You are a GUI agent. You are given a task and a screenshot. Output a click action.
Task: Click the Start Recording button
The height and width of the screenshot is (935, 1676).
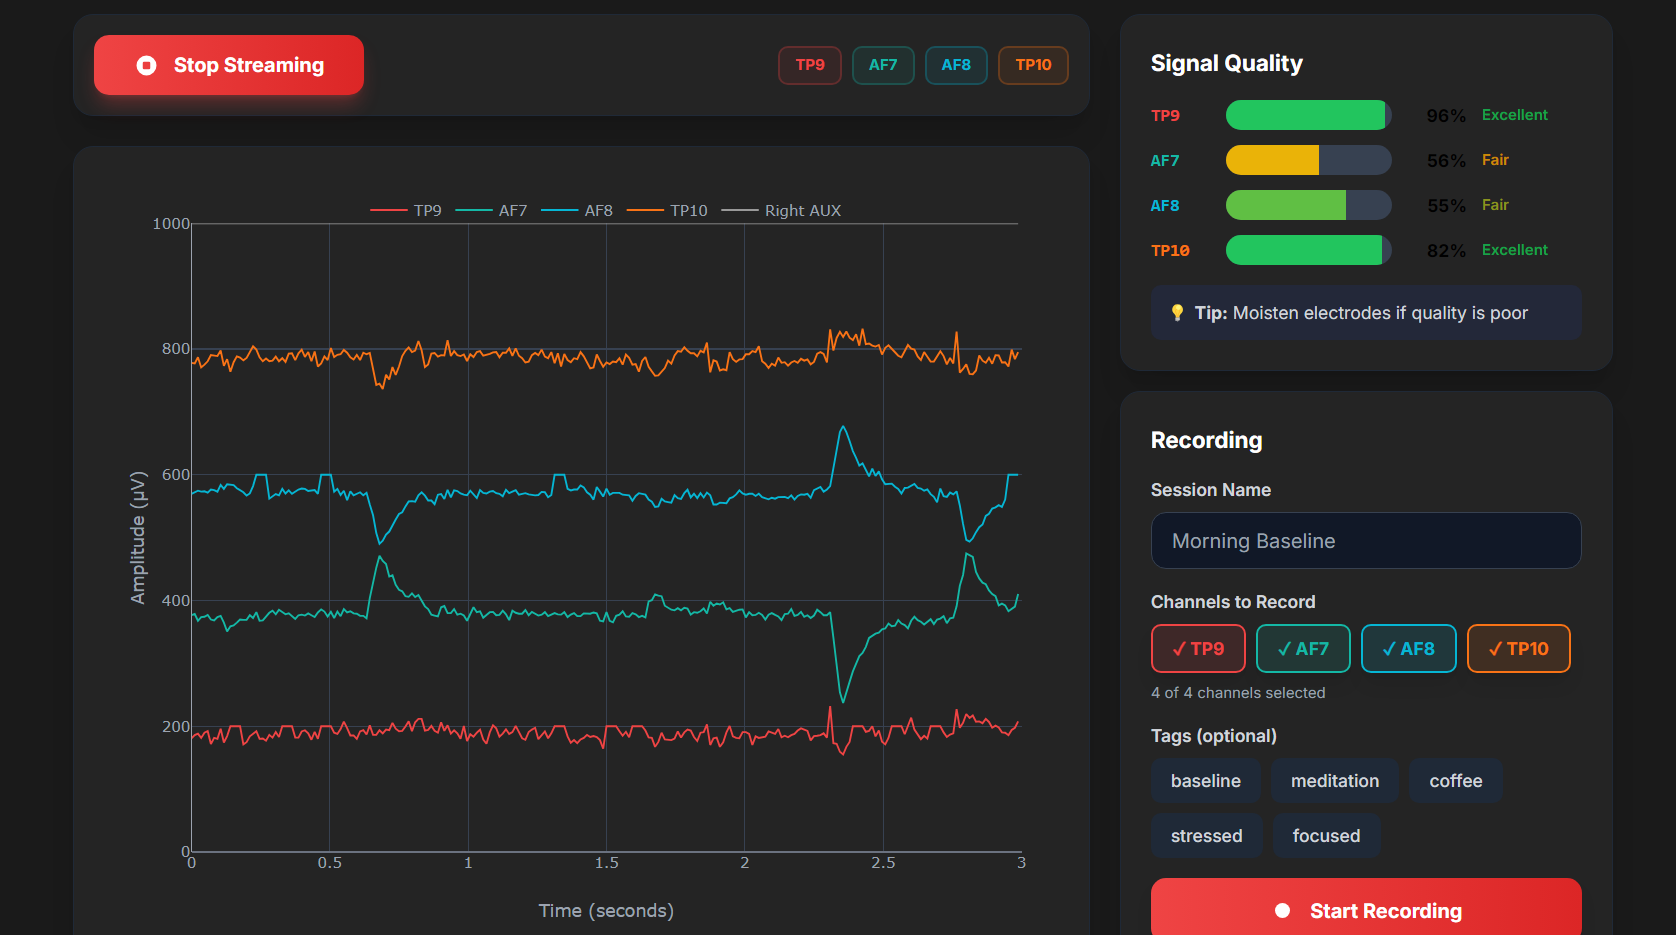pos(1365,910)
